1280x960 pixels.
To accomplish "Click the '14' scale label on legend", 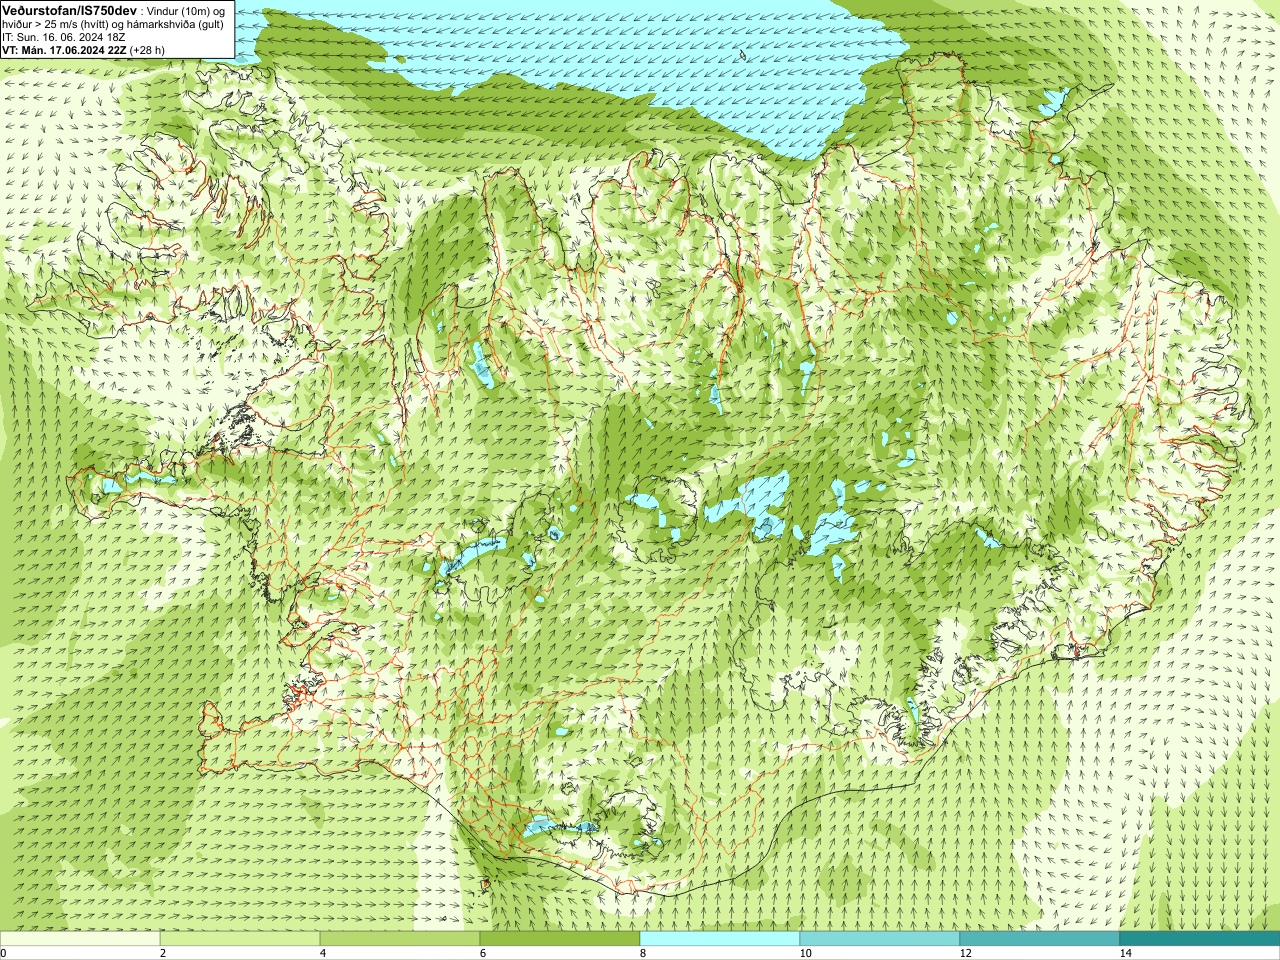I will (x=1125, y=953).
